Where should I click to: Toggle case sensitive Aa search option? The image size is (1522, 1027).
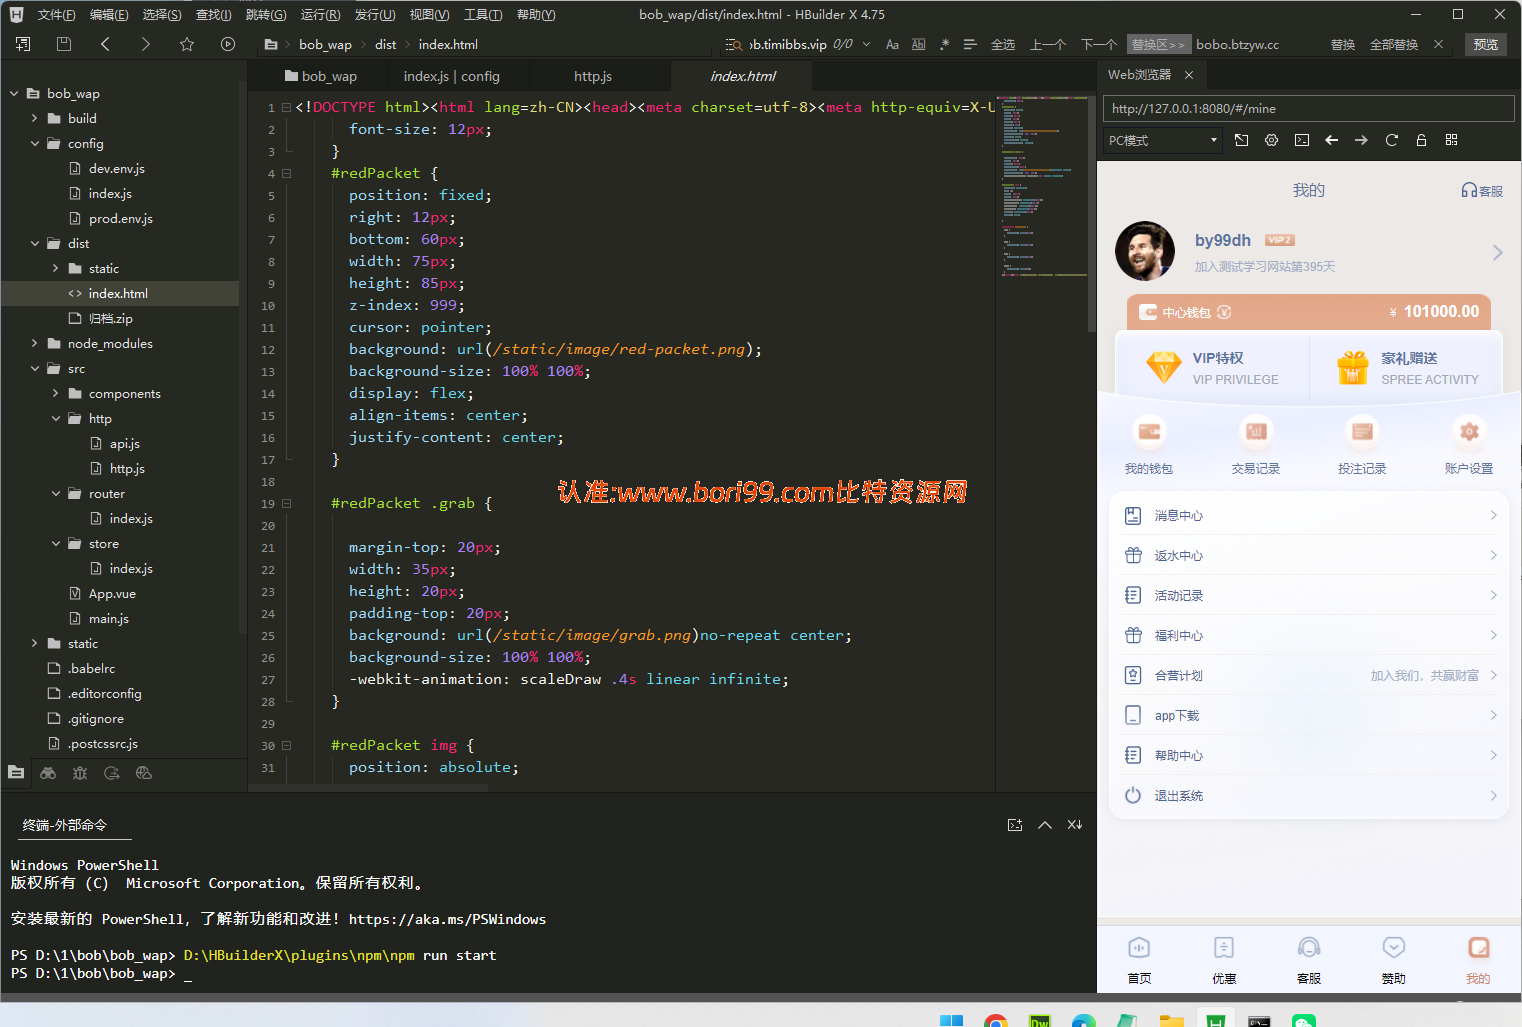tap(892, 44)
